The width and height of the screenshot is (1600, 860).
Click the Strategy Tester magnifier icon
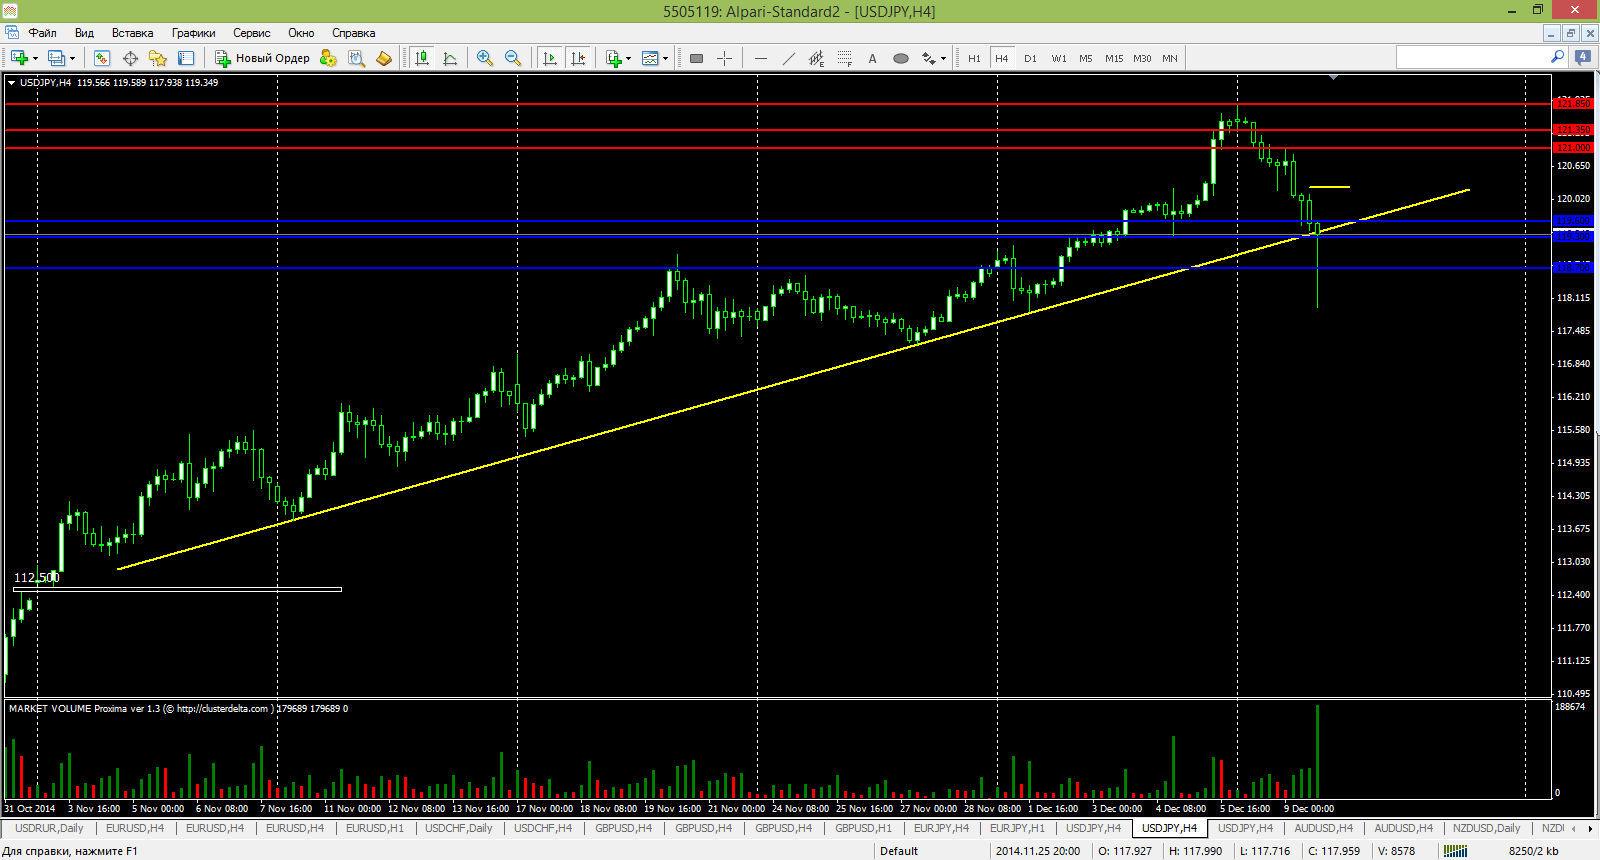coord(356,58)
